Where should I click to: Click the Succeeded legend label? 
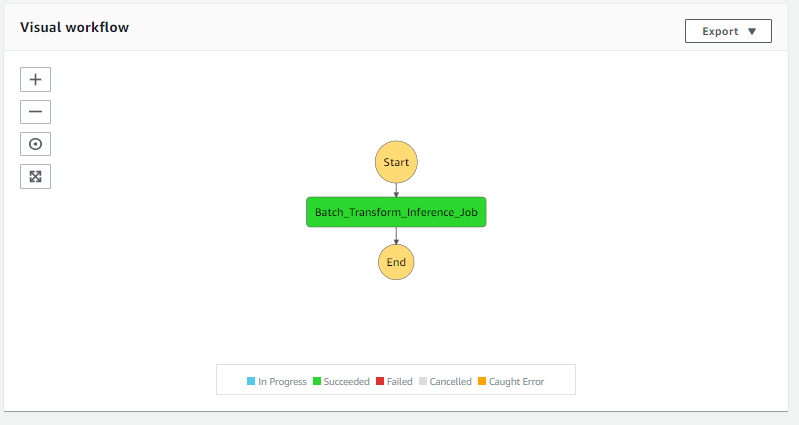[346, 381]
